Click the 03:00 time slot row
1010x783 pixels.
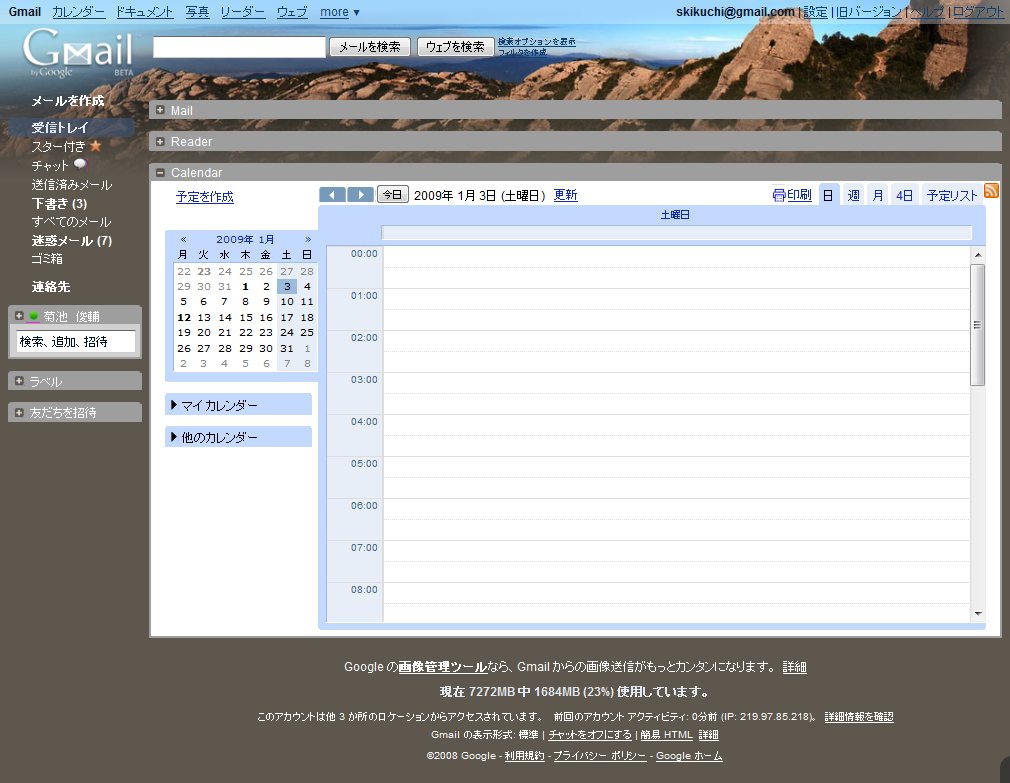(x=676, y=393)
